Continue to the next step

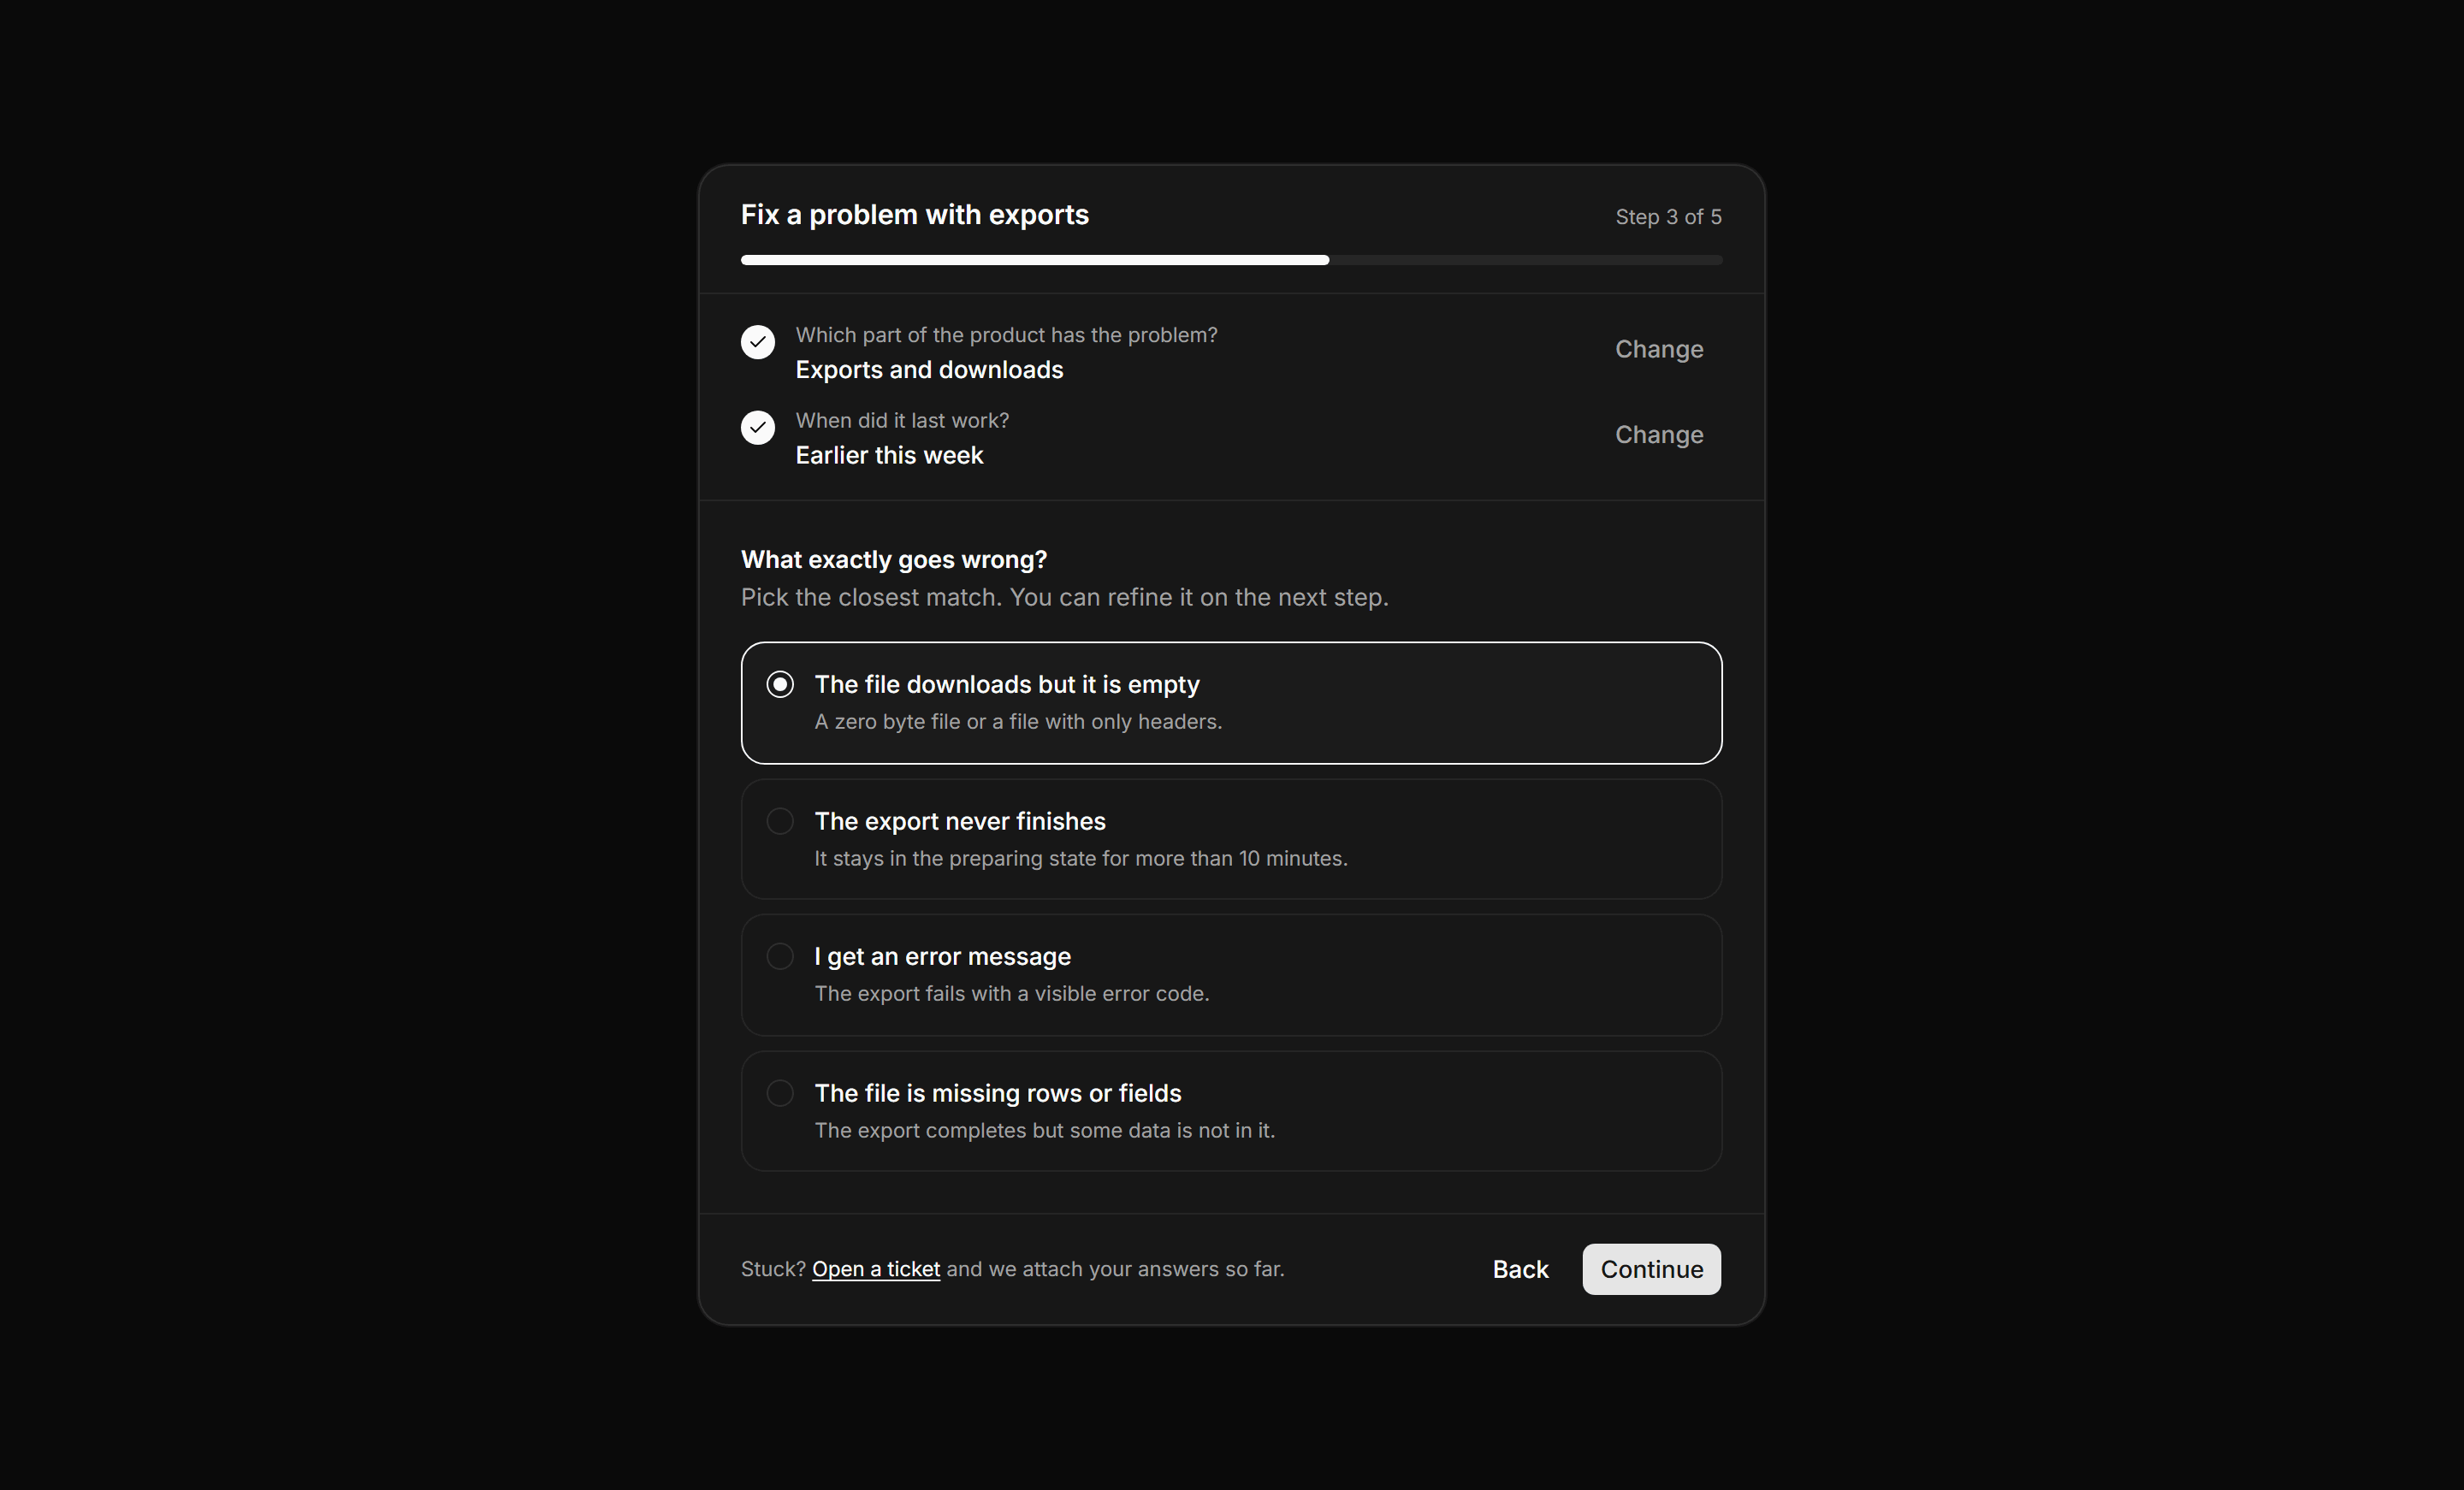point(1651,1269)
